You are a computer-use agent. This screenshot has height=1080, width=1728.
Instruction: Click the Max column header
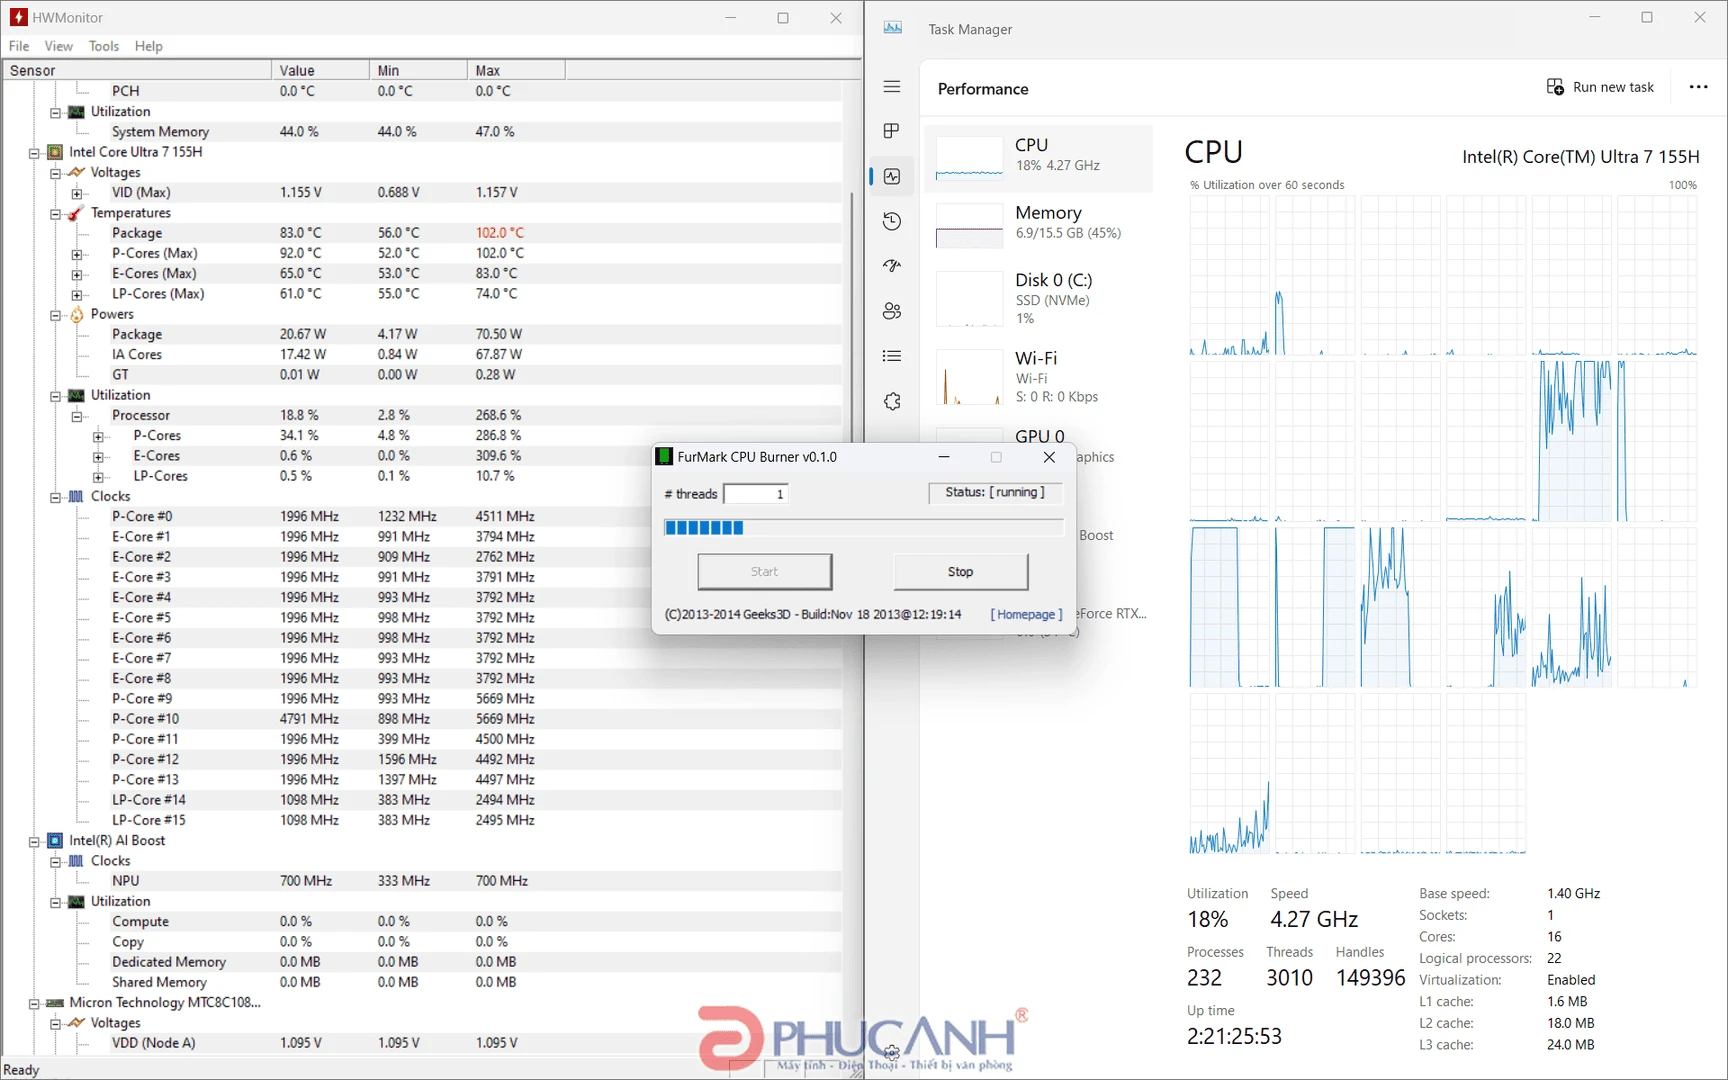(x=516, y=70)
